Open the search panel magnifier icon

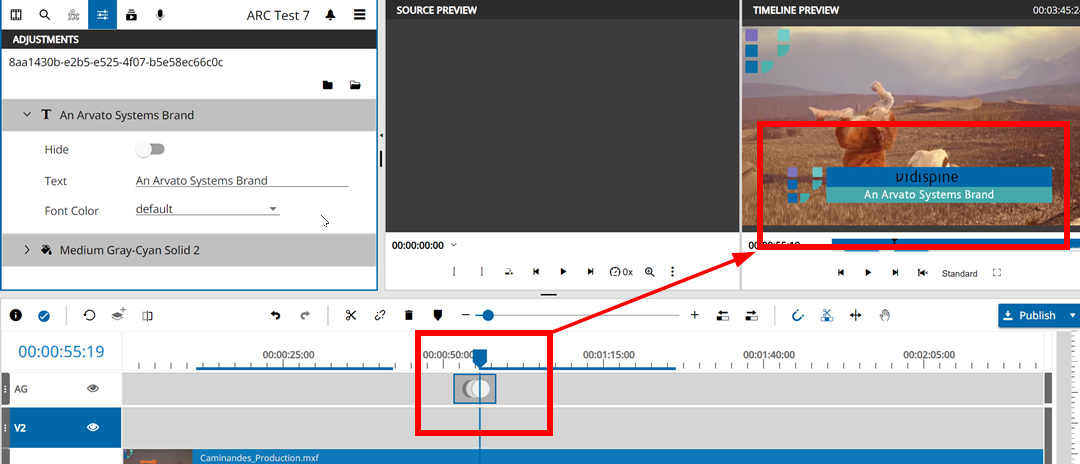[x=45, y=15]
